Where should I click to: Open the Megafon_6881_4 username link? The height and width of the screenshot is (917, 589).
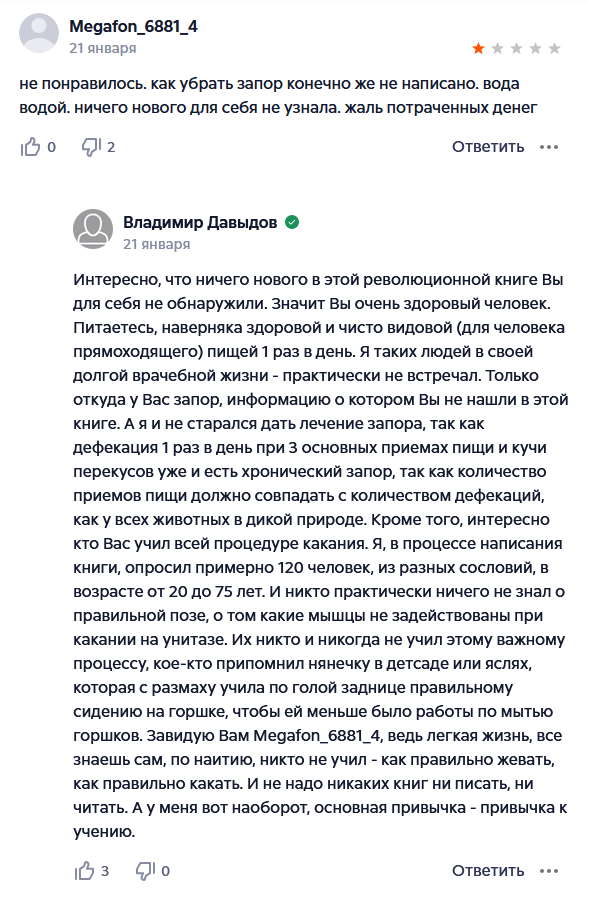pos(133,26)
